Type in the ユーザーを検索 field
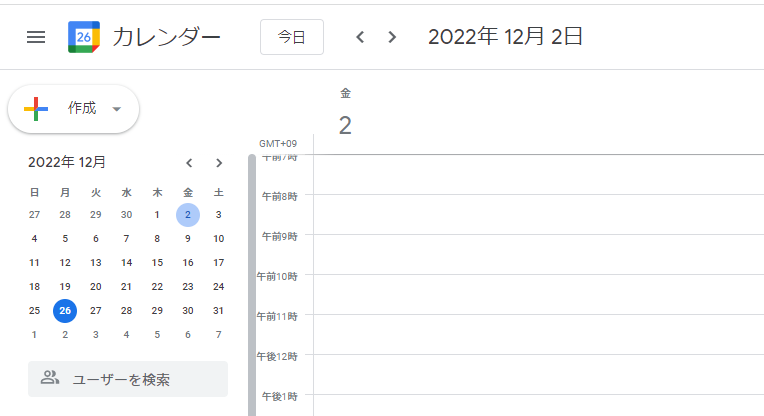Image resolution: width=764 pixels, height=416 pixels. 140,380
